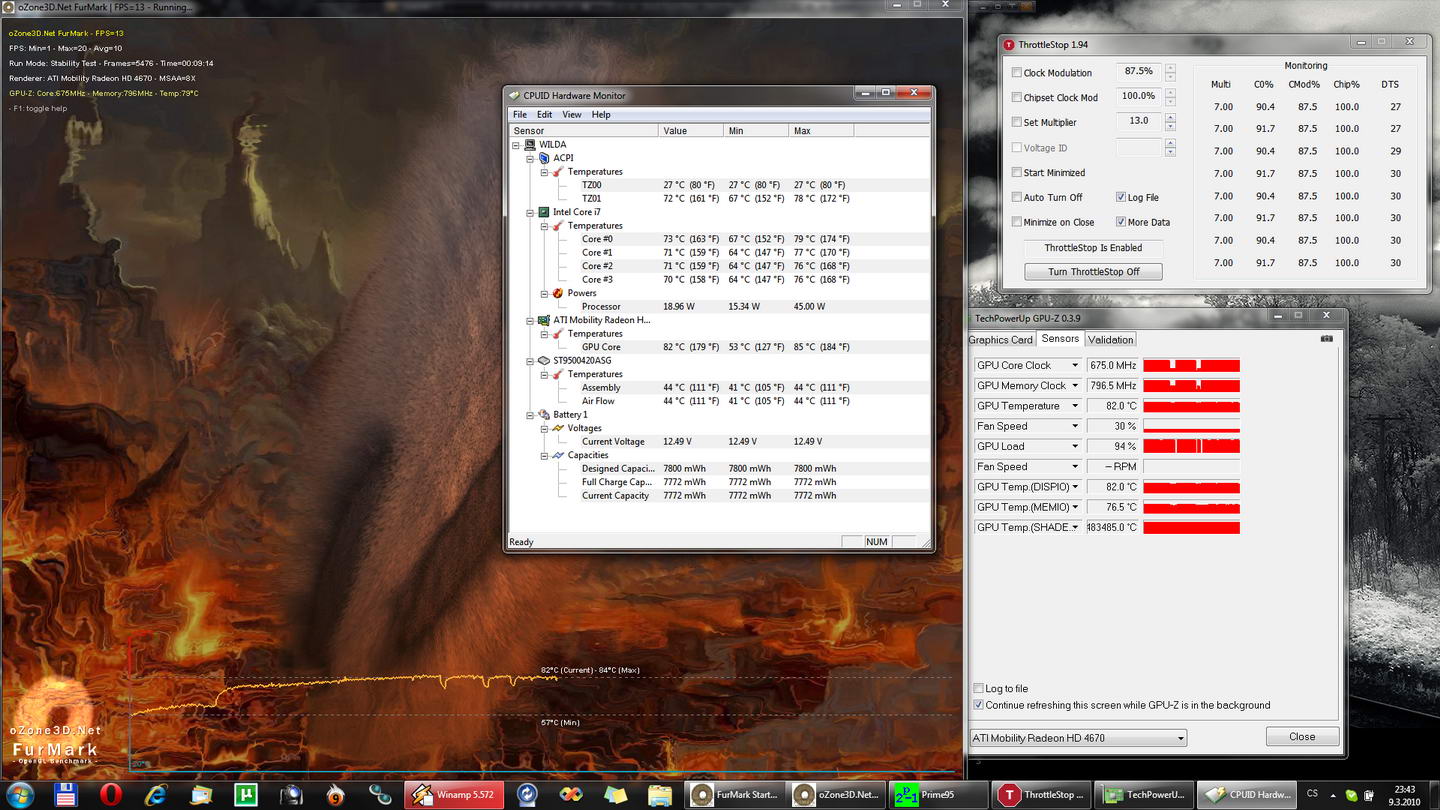The width and height of the screenshot is (1440, 810).
Task: Click the Intel Core i7 chip icon
Action: (544, 212)
